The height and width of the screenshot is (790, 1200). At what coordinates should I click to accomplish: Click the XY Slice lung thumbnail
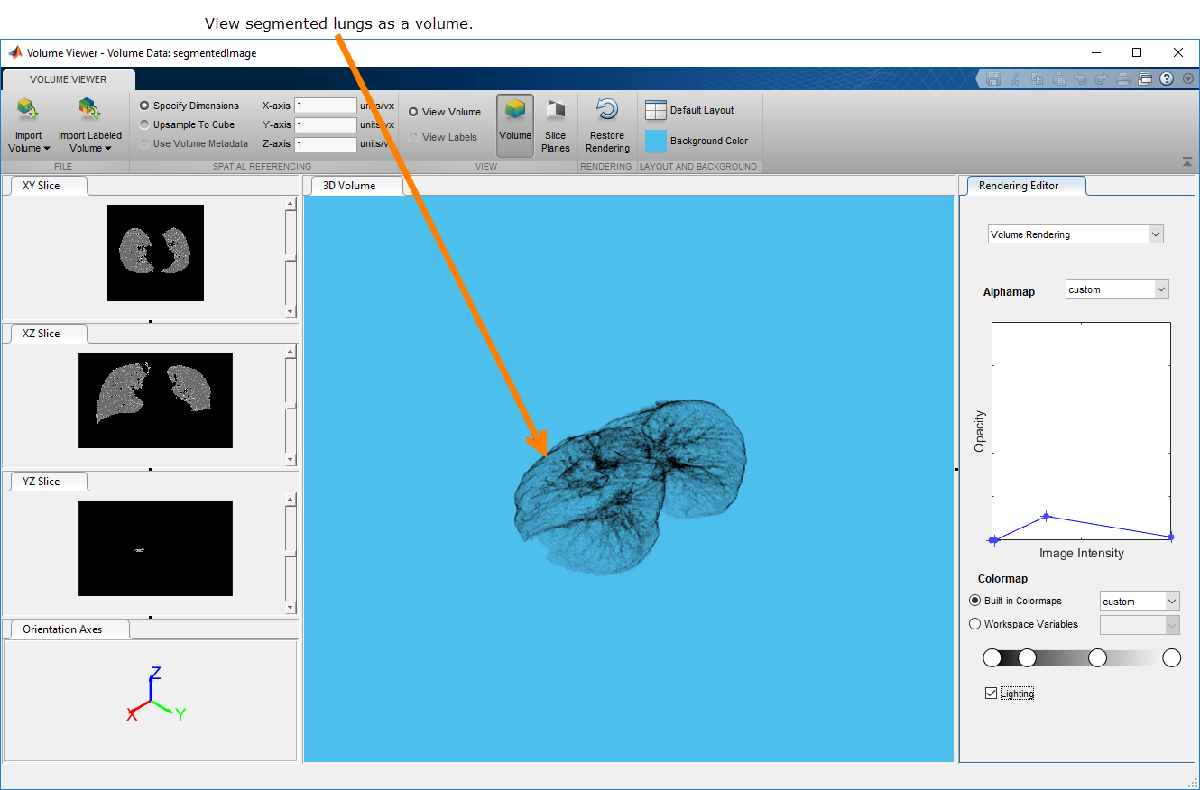coord(155,252)
